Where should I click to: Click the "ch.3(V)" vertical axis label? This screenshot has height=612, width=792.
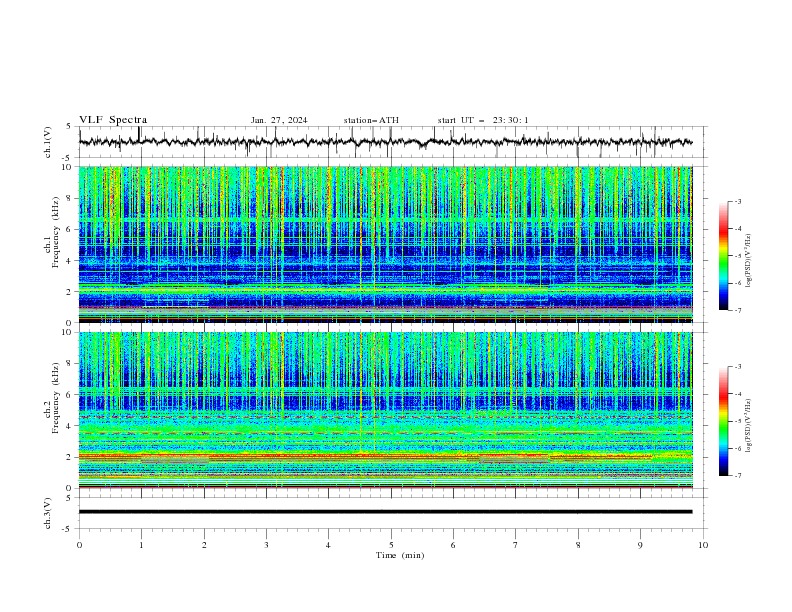tap(48, 513)
